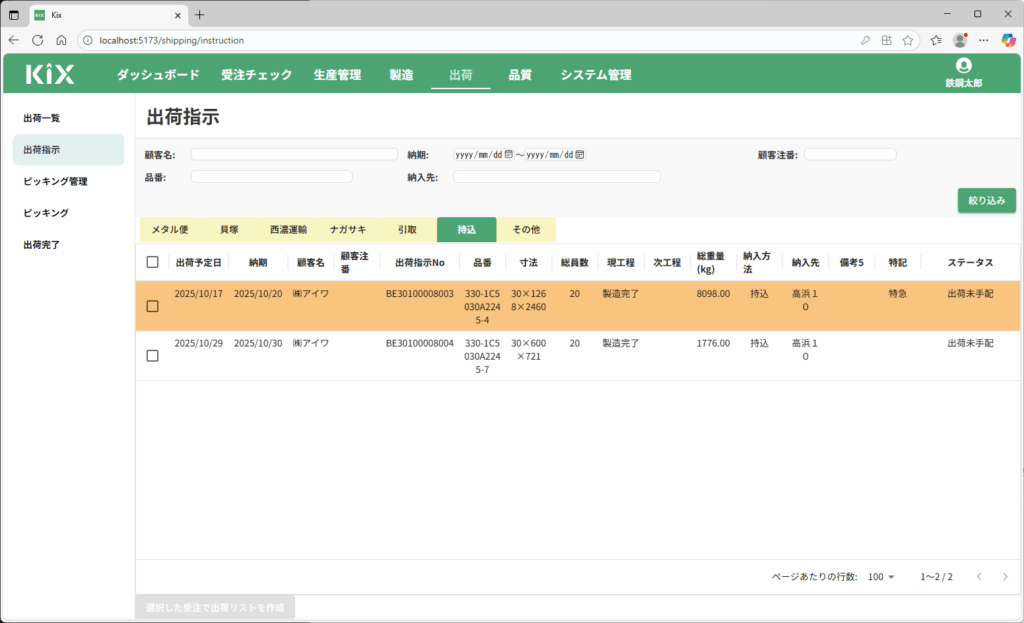Toggle the select-all checkbox in table header
This screenshot has width=1024, height=623.
pos(152,262)
